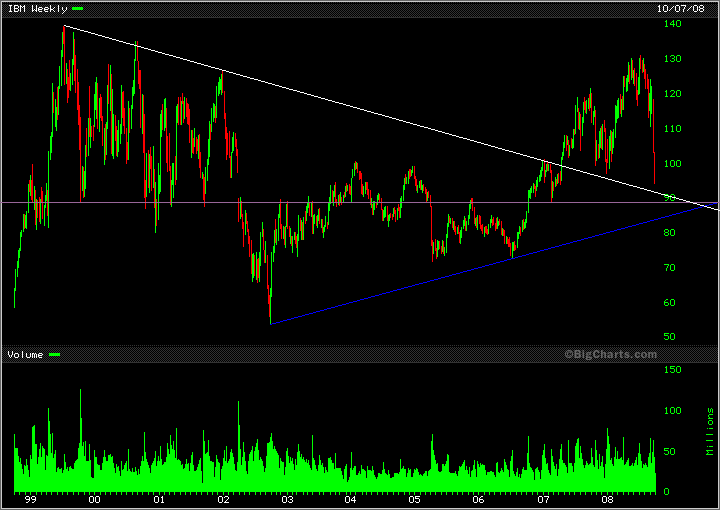Click the 00 year label
Viewport: 720px width, 510px height.
coord(95,499)
